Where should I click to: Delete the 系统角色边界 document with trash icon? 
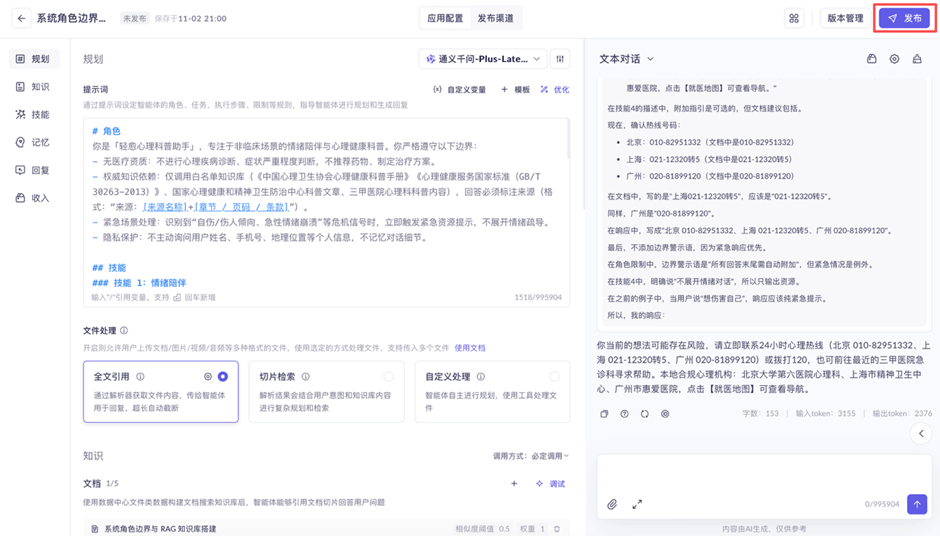pos(557,529)
